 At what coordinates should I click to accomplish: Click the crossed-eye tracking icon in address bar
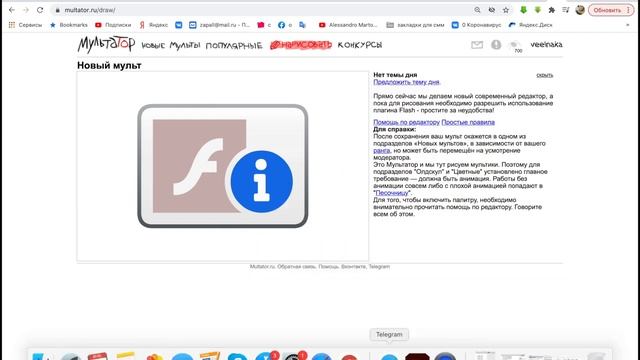[492, 10]
